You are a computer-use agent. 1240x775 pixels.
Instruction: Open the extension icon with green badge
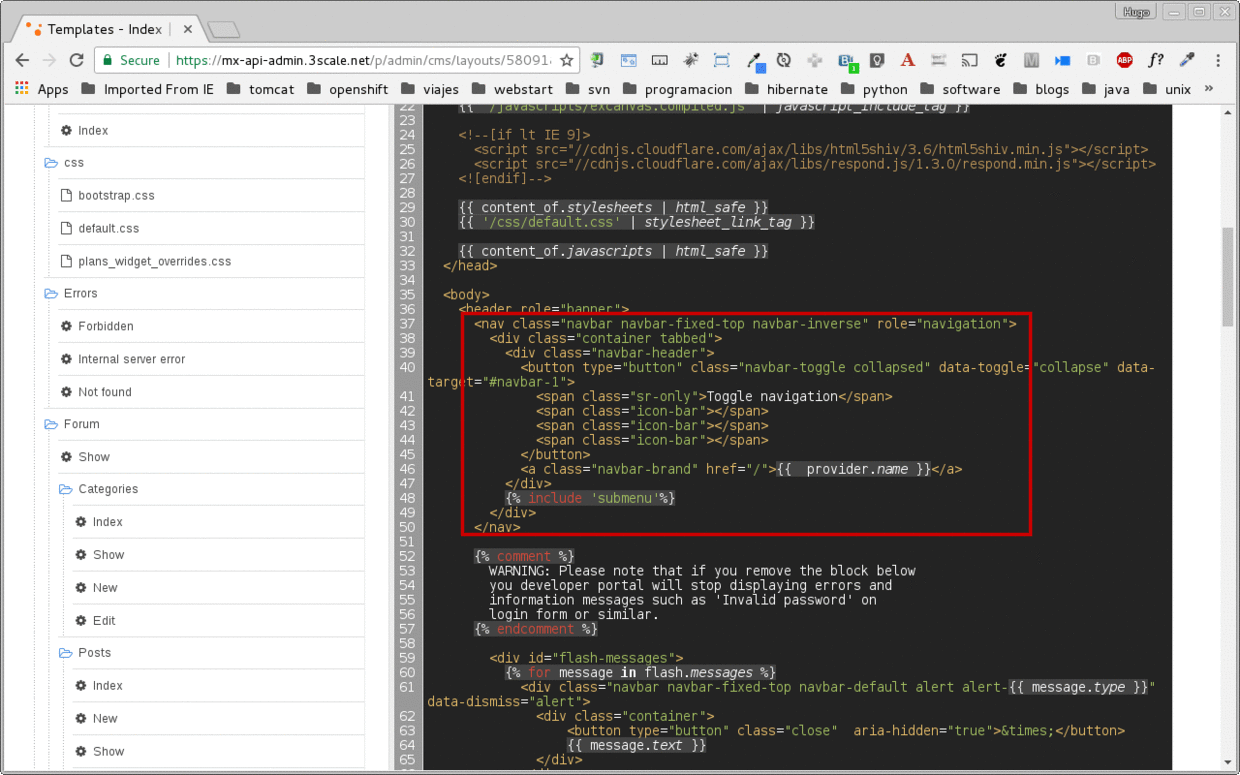pyautogui.click(x=847, y=61)
